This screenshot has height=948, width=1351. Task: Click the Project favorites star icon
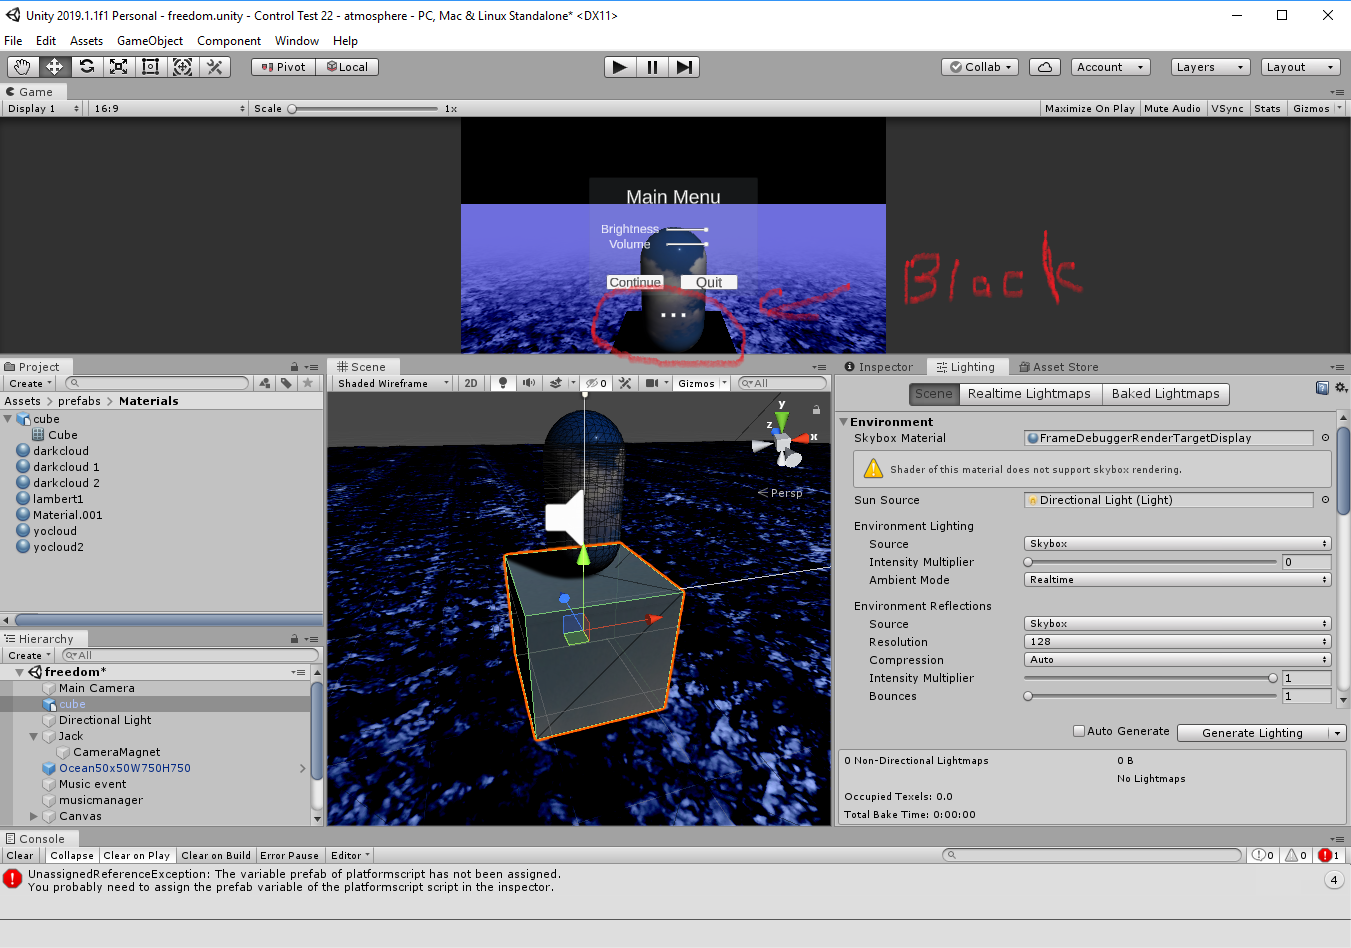coord(308,383)
